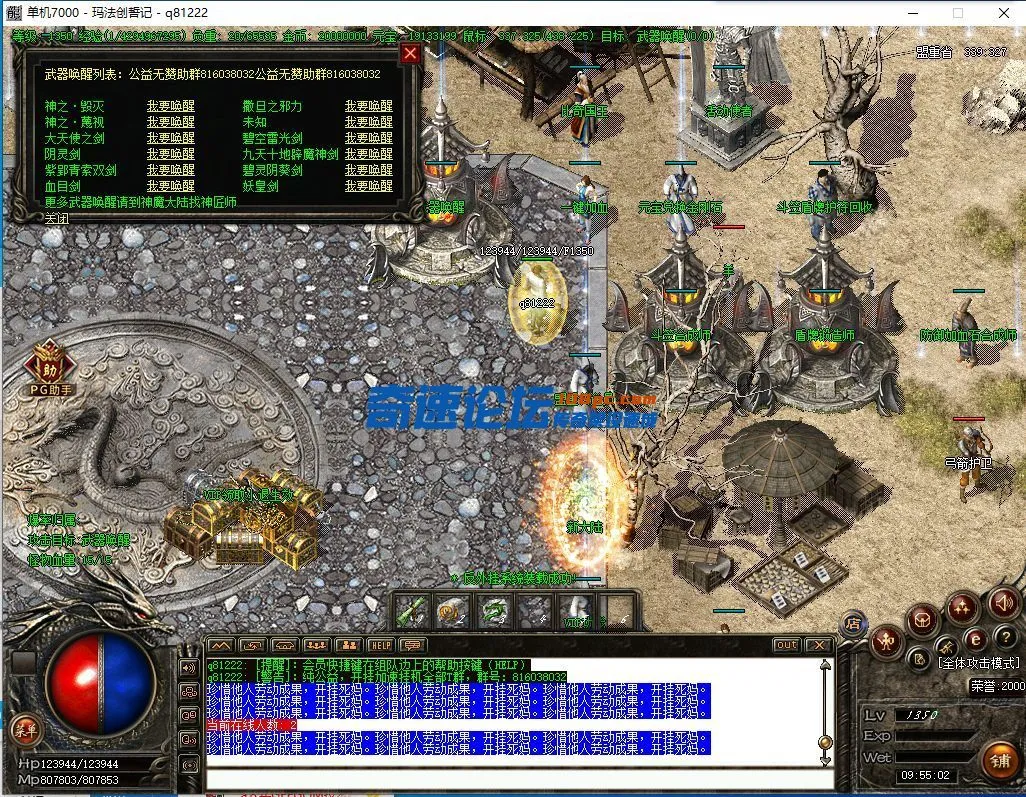Viewport: 1026px width, 797px height.
Task: Click the 元宝兑换金刚石 NPC
Action: tap(680, 200)
